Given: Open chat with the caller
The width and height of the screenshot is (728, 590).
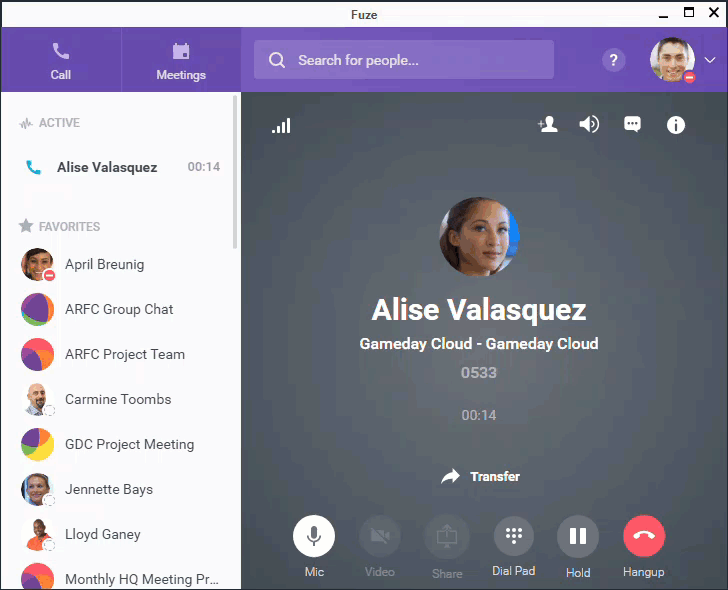Looking at the screenshot, I should click(632, 124).
